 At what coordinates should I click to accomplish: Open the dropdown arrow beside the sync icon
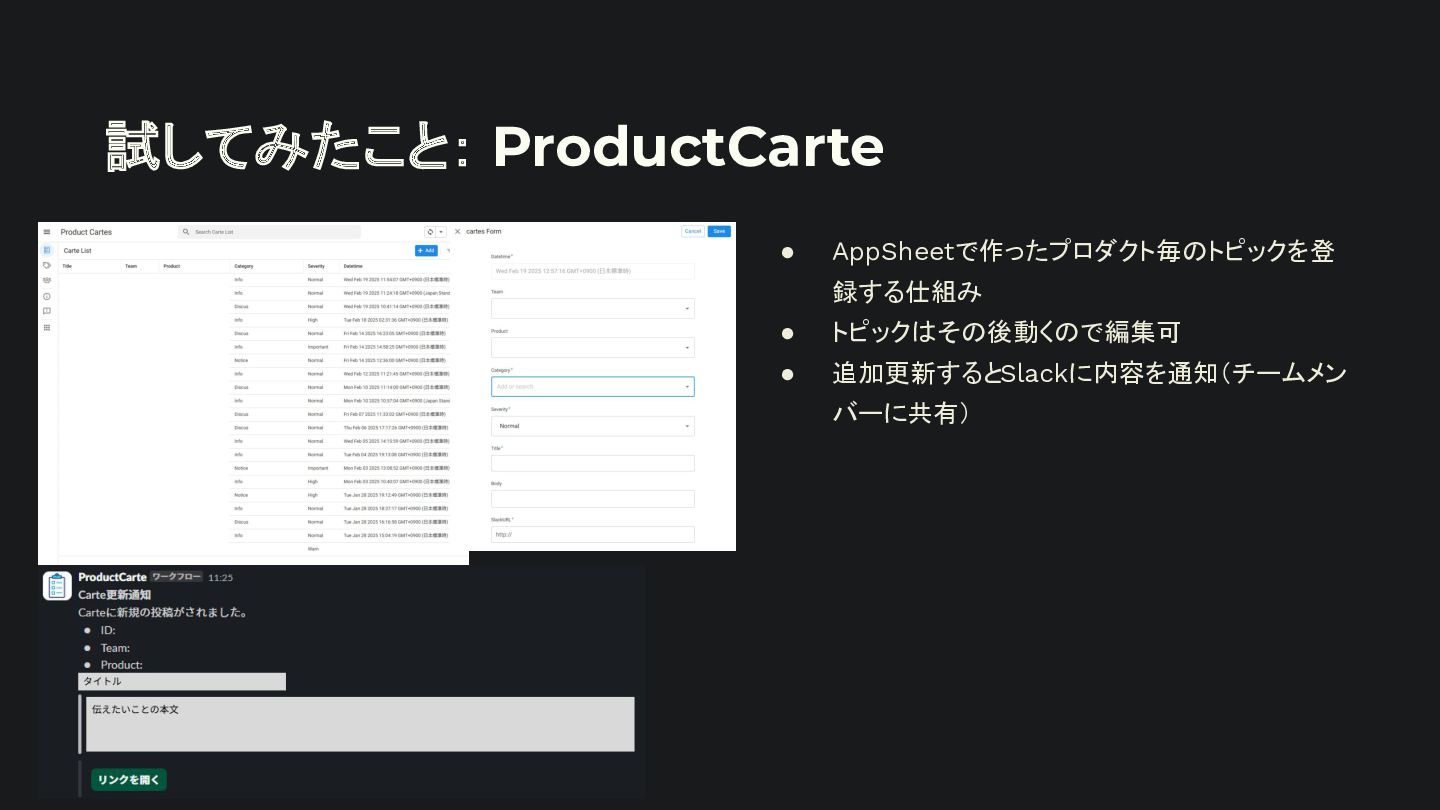point(441,232)
